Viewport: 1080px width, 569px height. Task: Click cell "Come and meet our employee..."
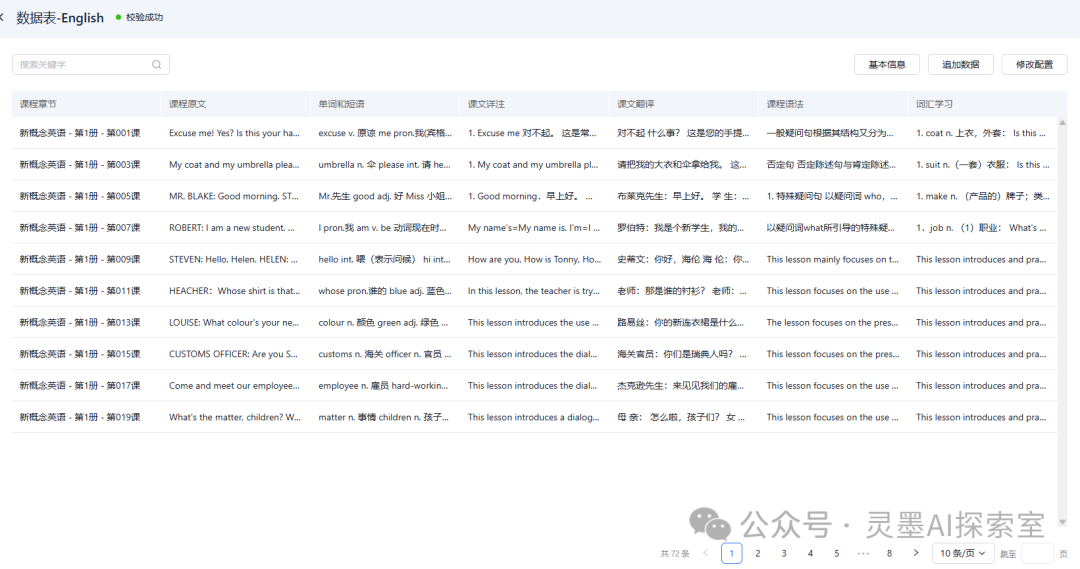235,386
